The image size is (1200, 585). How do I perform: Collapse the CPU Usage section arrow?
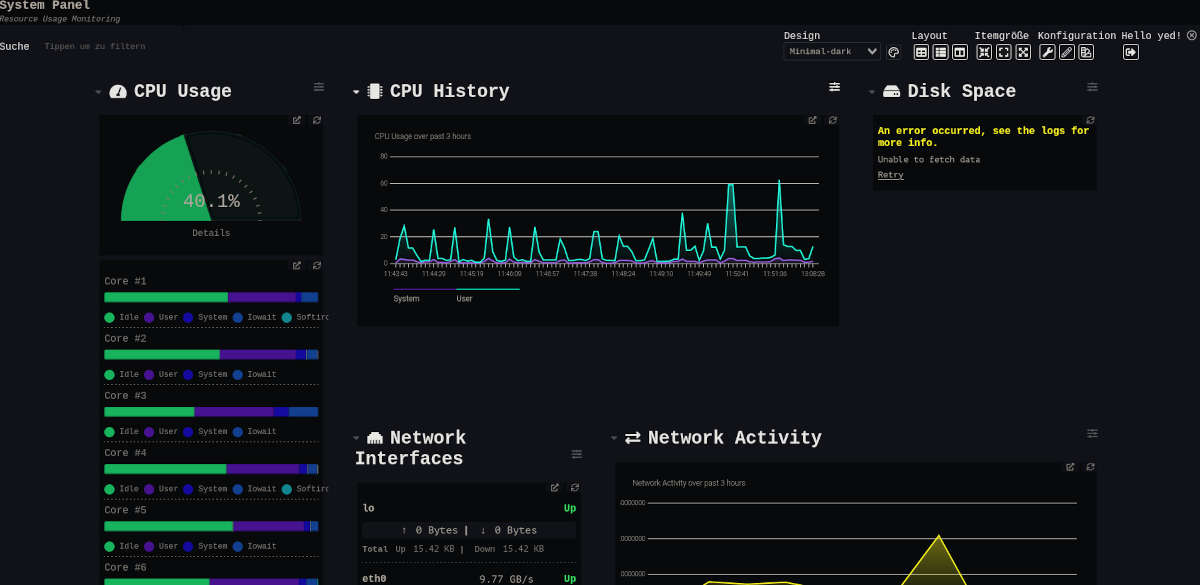click(98, 92)
